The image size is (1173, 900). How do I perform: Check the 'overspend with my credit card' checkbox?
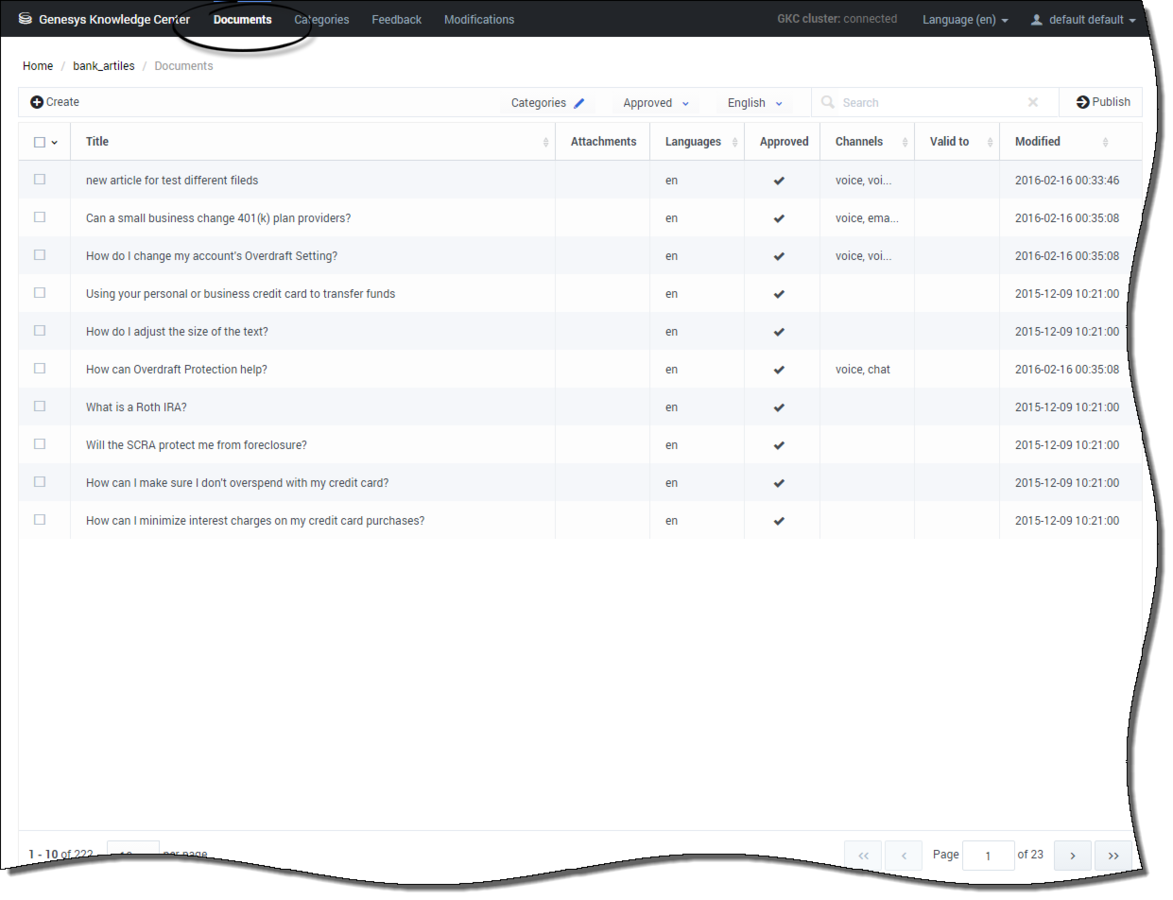[40, 482]
